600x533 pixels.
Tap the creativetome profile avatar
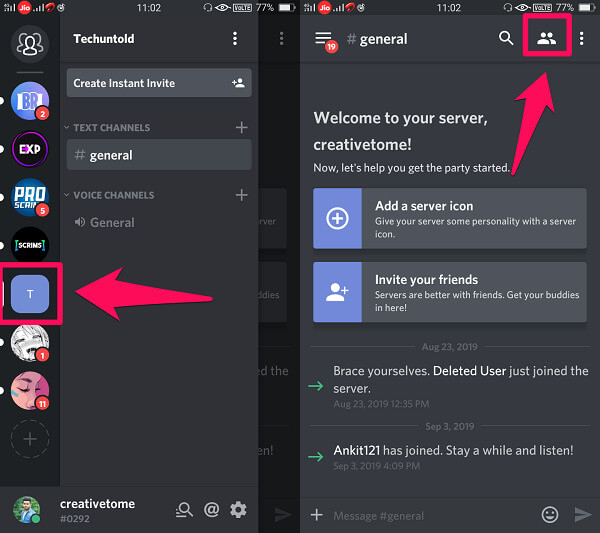pos(26,510)
